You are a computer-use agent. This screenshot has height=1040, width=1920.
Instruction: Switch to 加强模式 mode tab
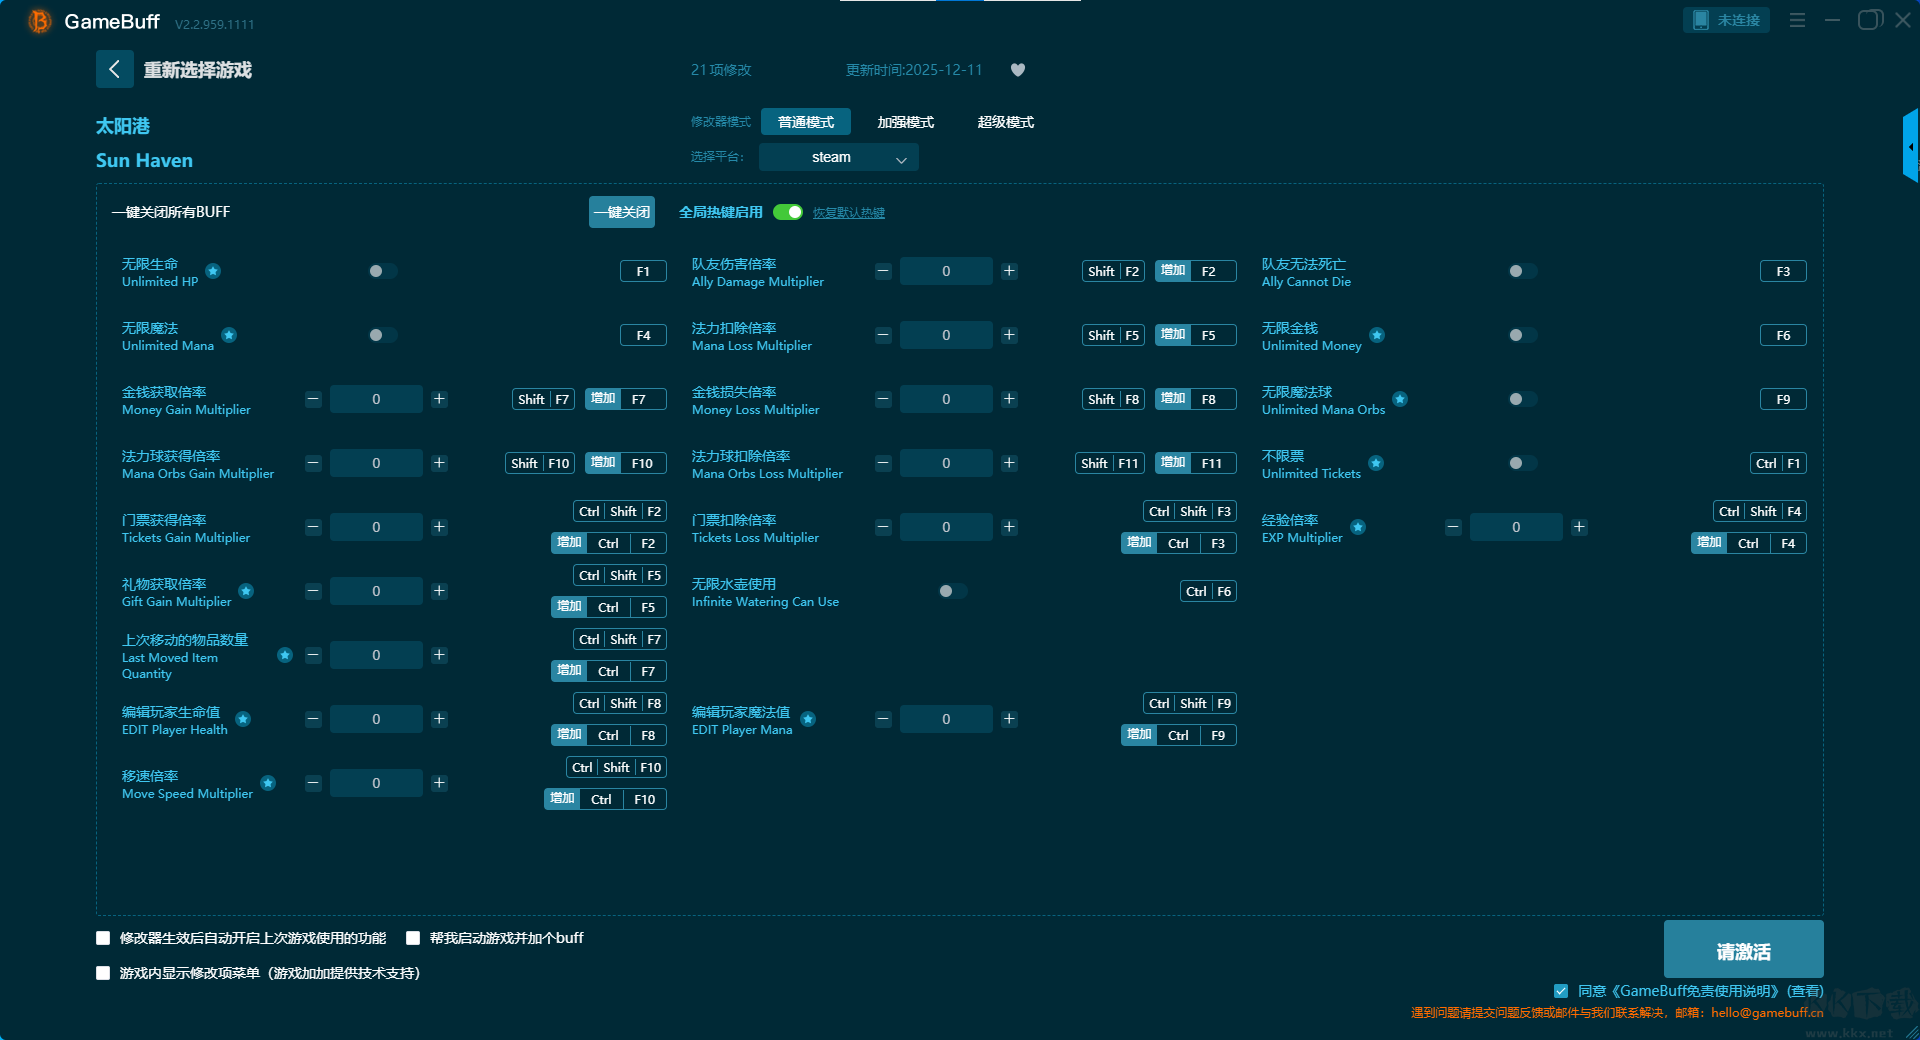click(x=905, y=122)
